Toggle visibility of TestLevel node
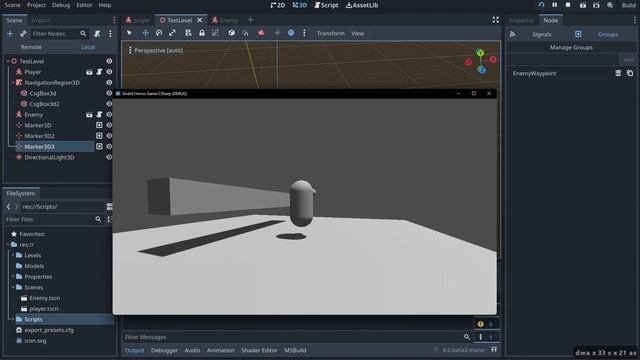 click(109, 61)
